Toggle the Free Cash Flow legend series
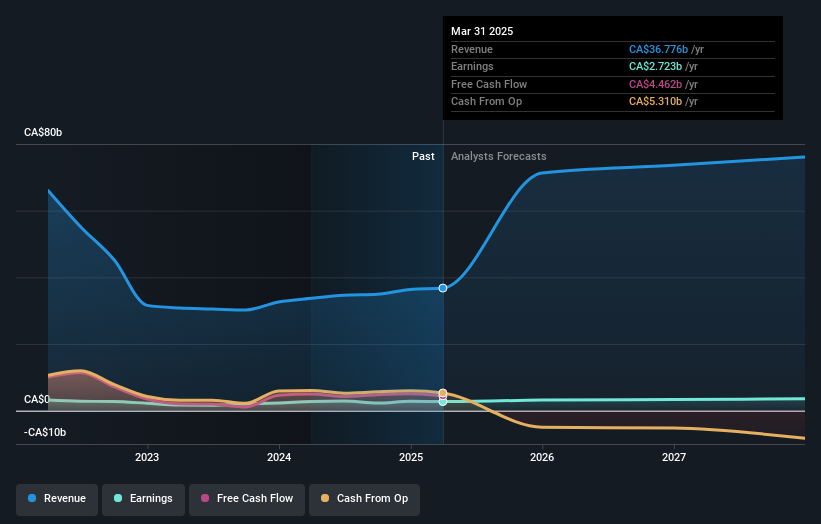Screen dimensions: 821x524 click(x=247, y=499)
